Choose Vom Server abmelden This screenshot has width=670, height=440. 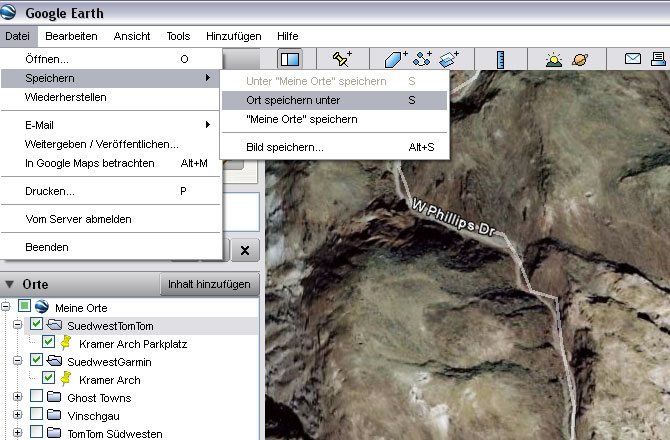pos(111,219)
